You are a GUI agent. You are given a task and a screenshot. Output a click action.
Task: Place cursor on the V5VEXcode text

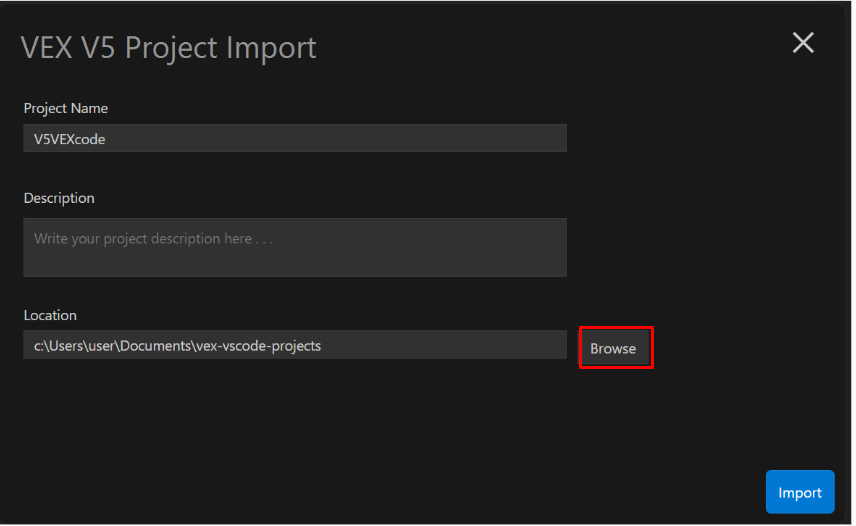pyautogui.click(x=69, y=139)
